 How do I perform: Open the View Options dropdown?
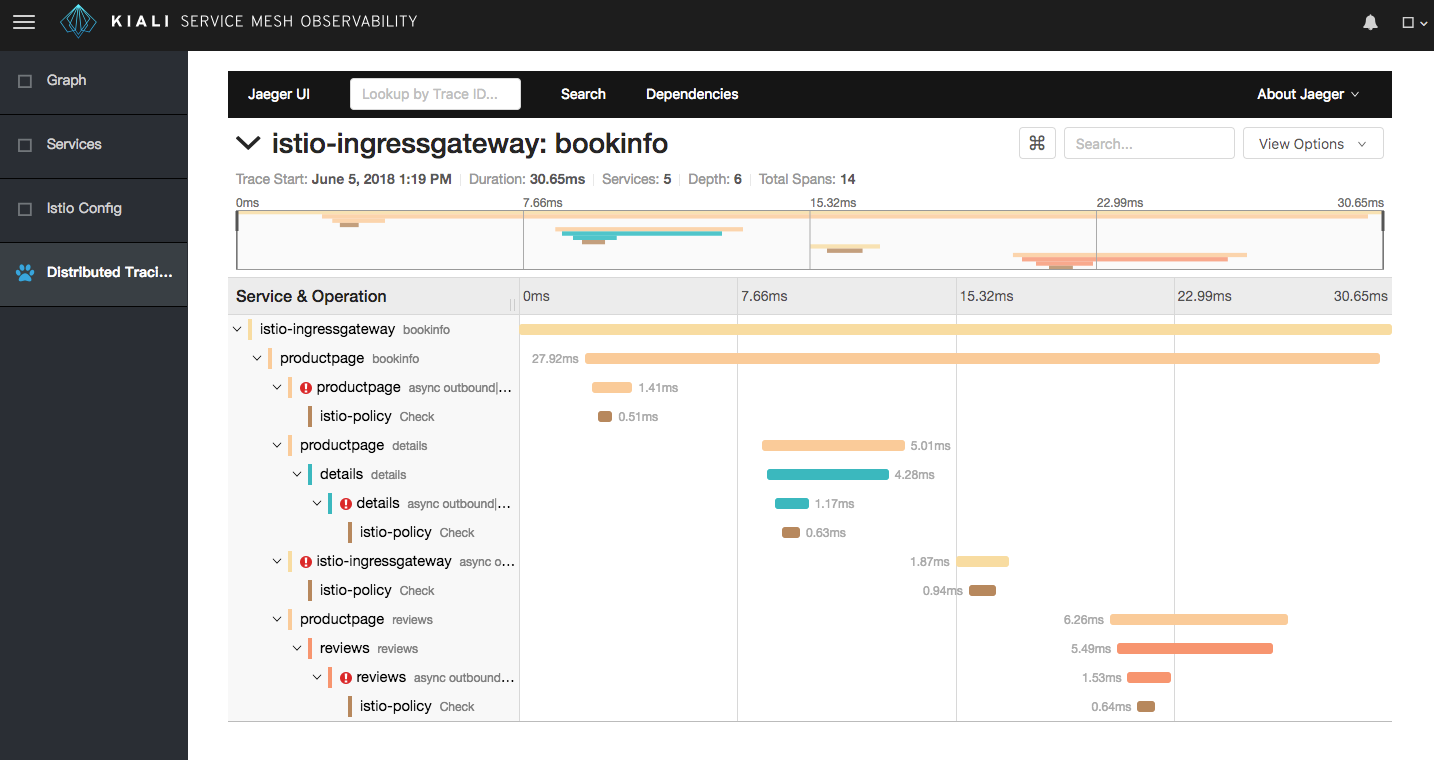(1313, 143)
